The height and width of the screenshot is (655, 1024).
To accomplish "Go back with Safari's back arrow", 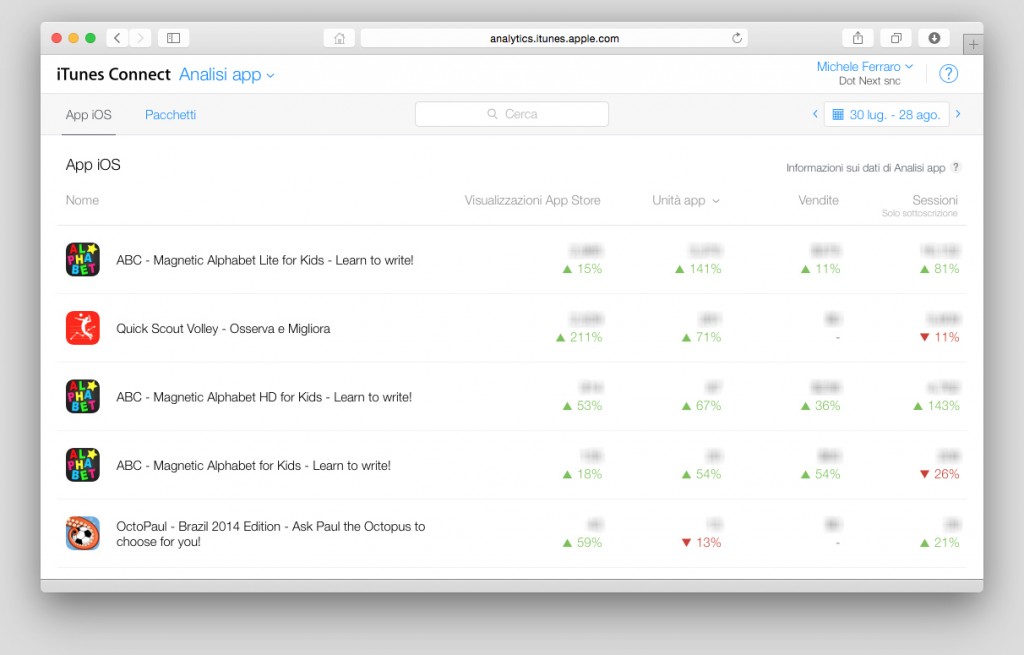I will pyautogui.click(x=118, y=38).
